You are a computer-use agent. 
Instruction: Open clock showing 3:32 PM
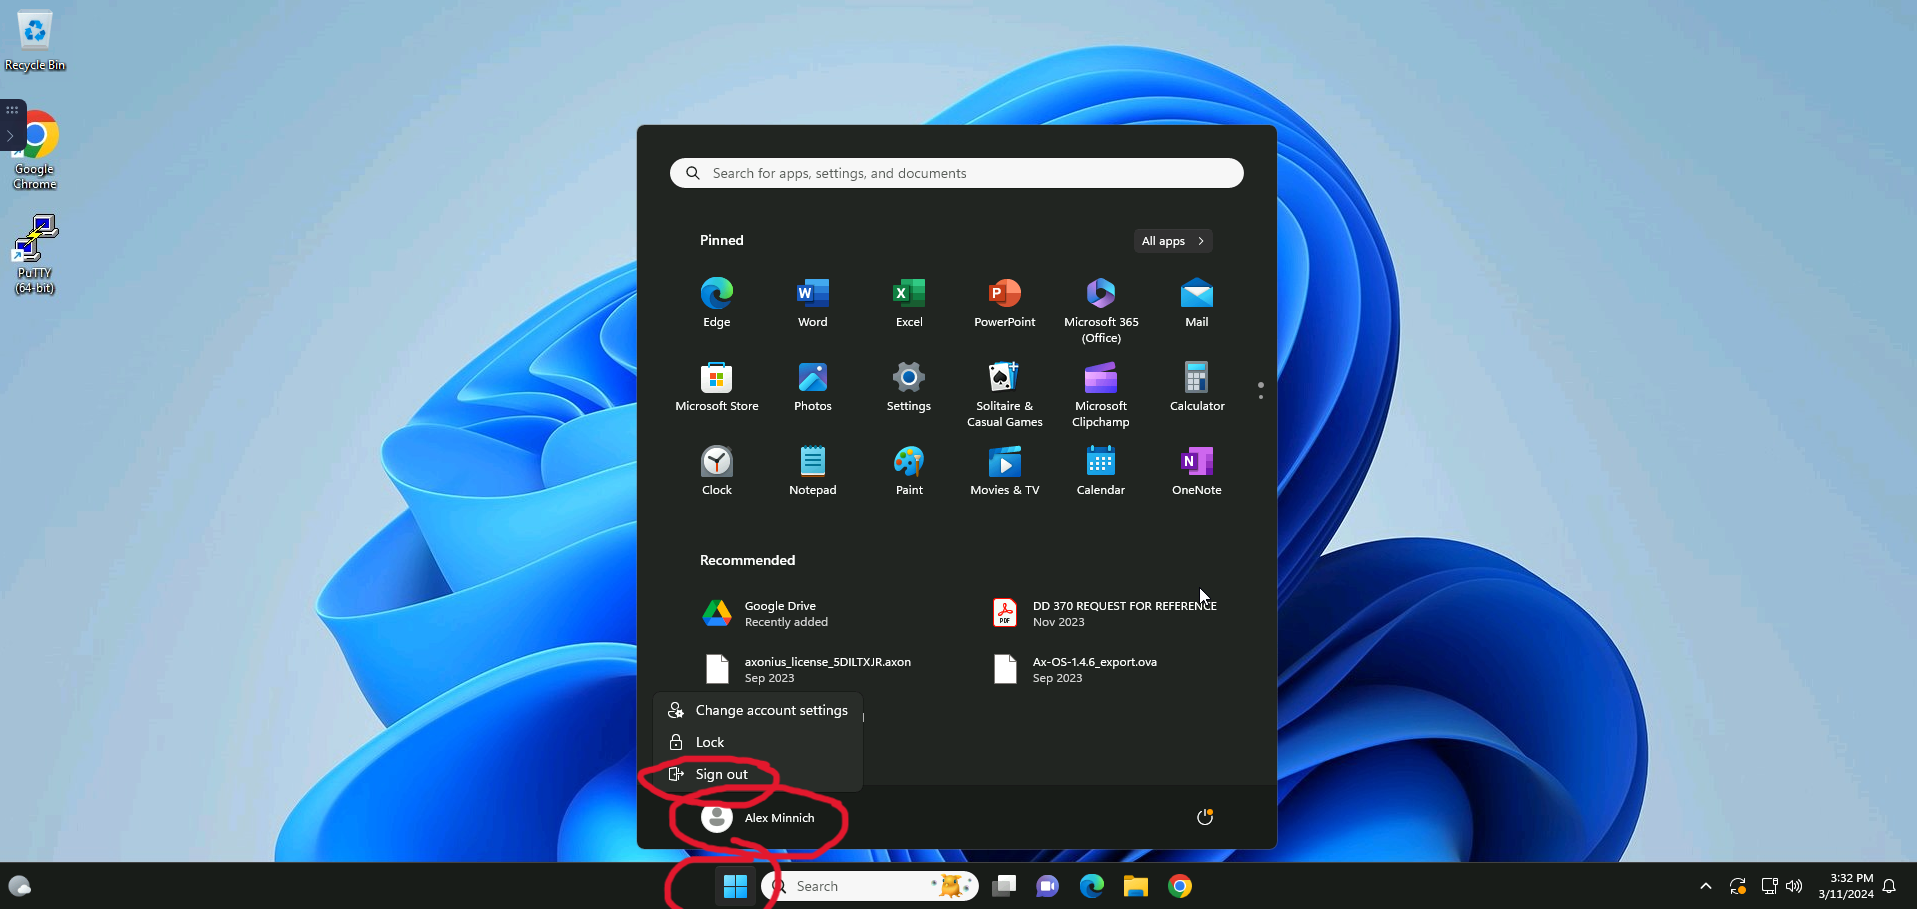(1846, 886)
